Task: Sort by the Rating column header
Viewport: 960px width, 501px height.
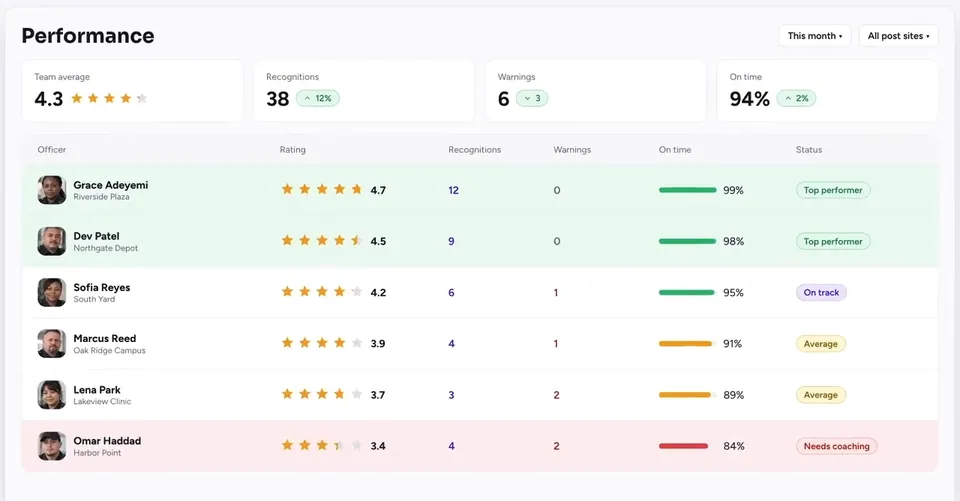Action: coord(293,149)
